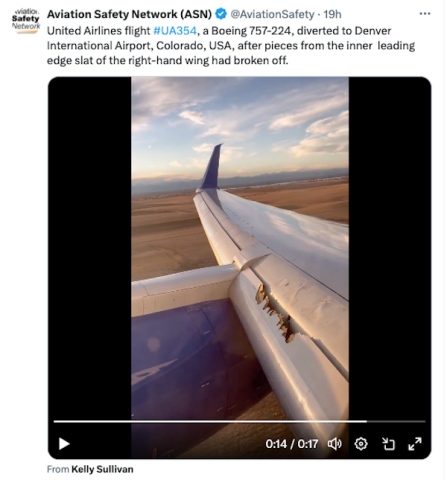Click the blue verified badge

221,14
